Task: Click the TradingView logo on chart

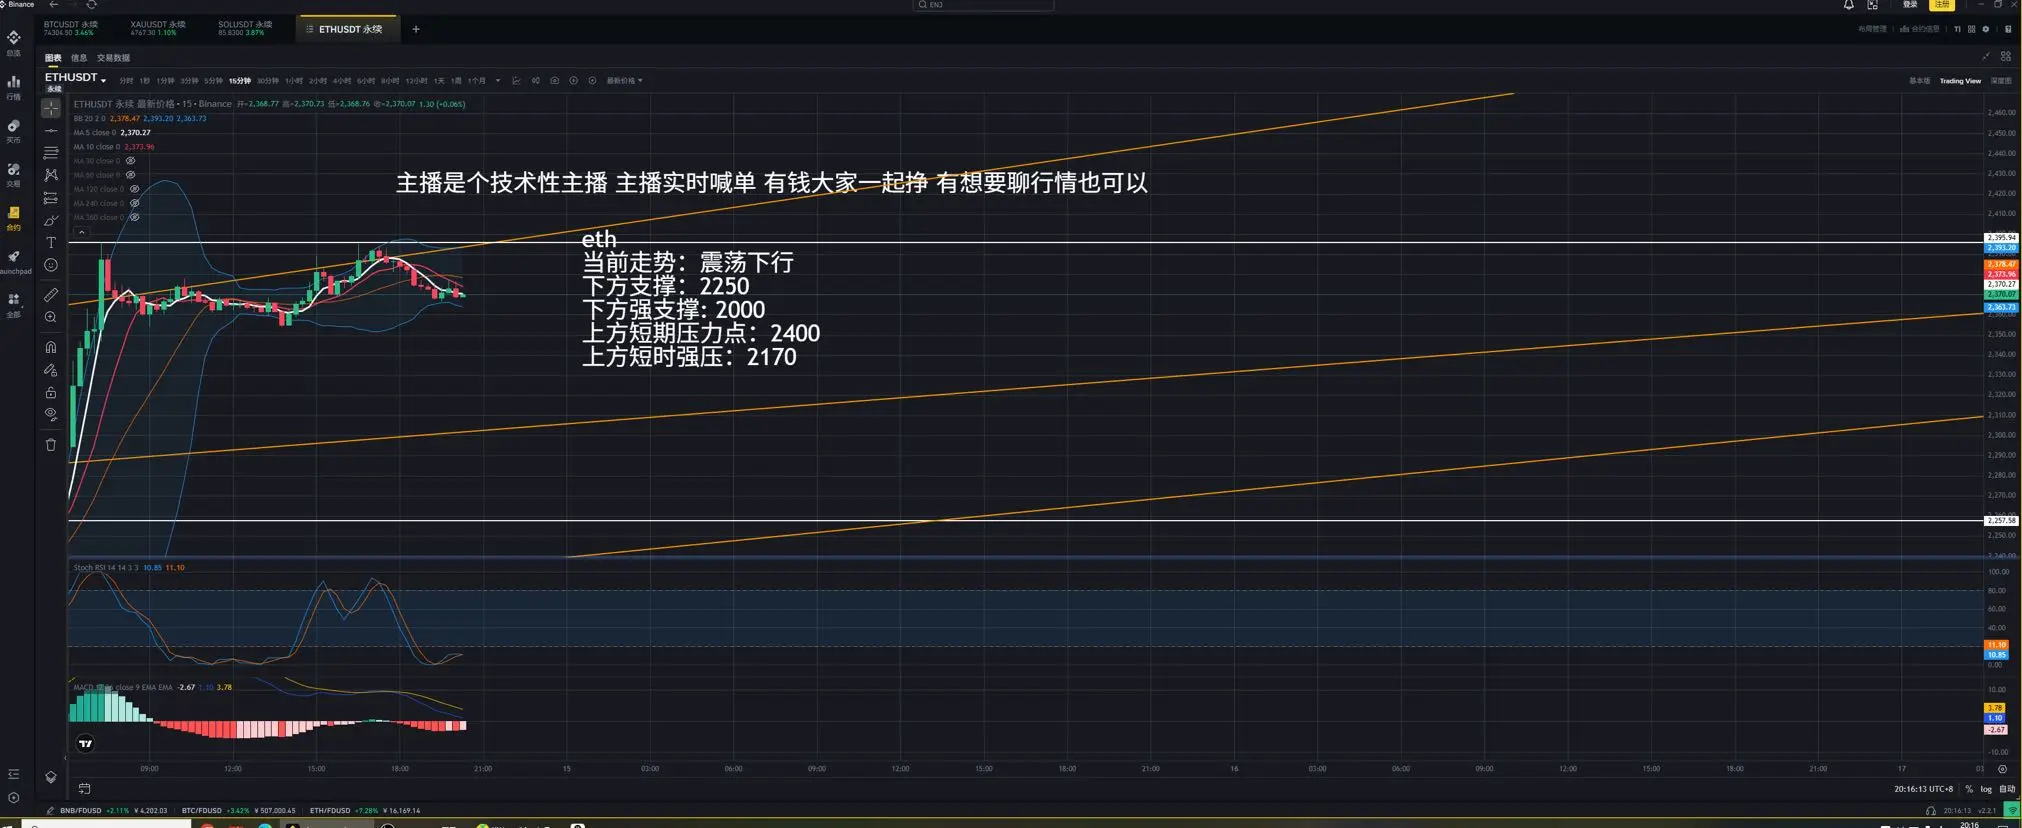Action: point(86,743)
